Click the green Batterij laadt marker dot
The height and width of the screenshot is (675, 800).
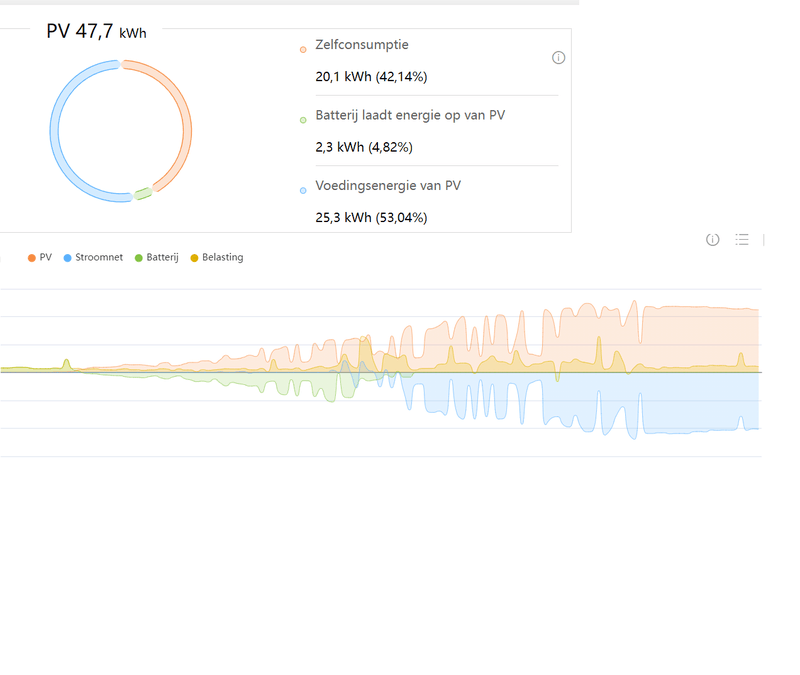[x=303, y=120]
